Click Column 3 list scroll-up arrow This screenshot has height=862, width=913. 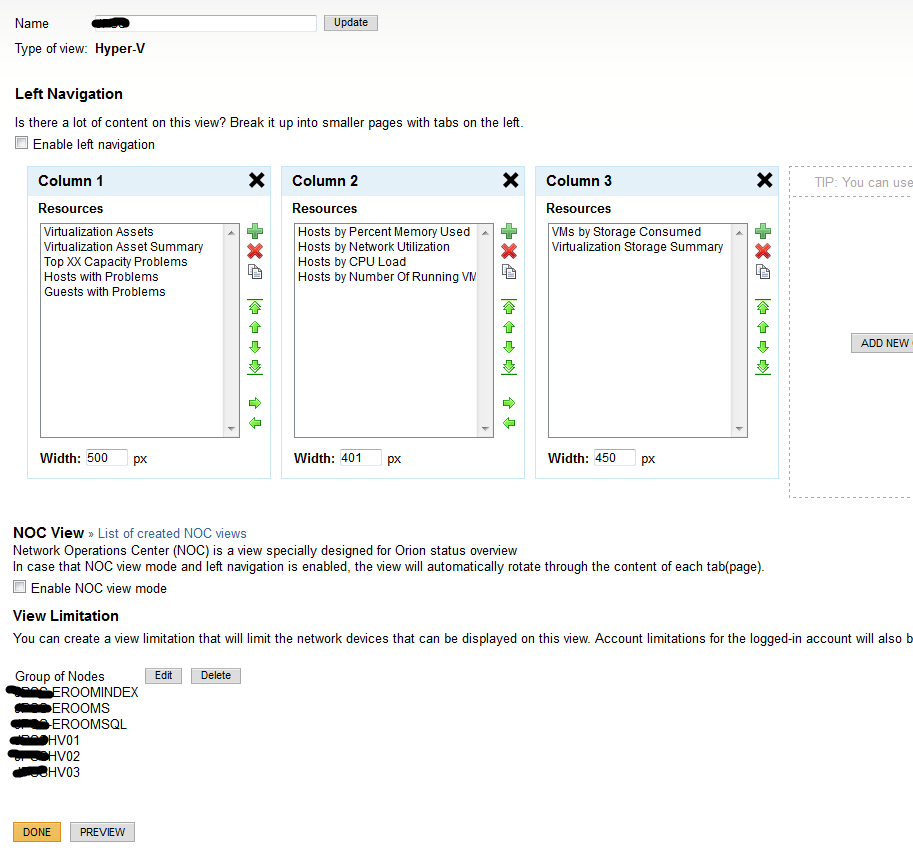[x=739, y=232]
